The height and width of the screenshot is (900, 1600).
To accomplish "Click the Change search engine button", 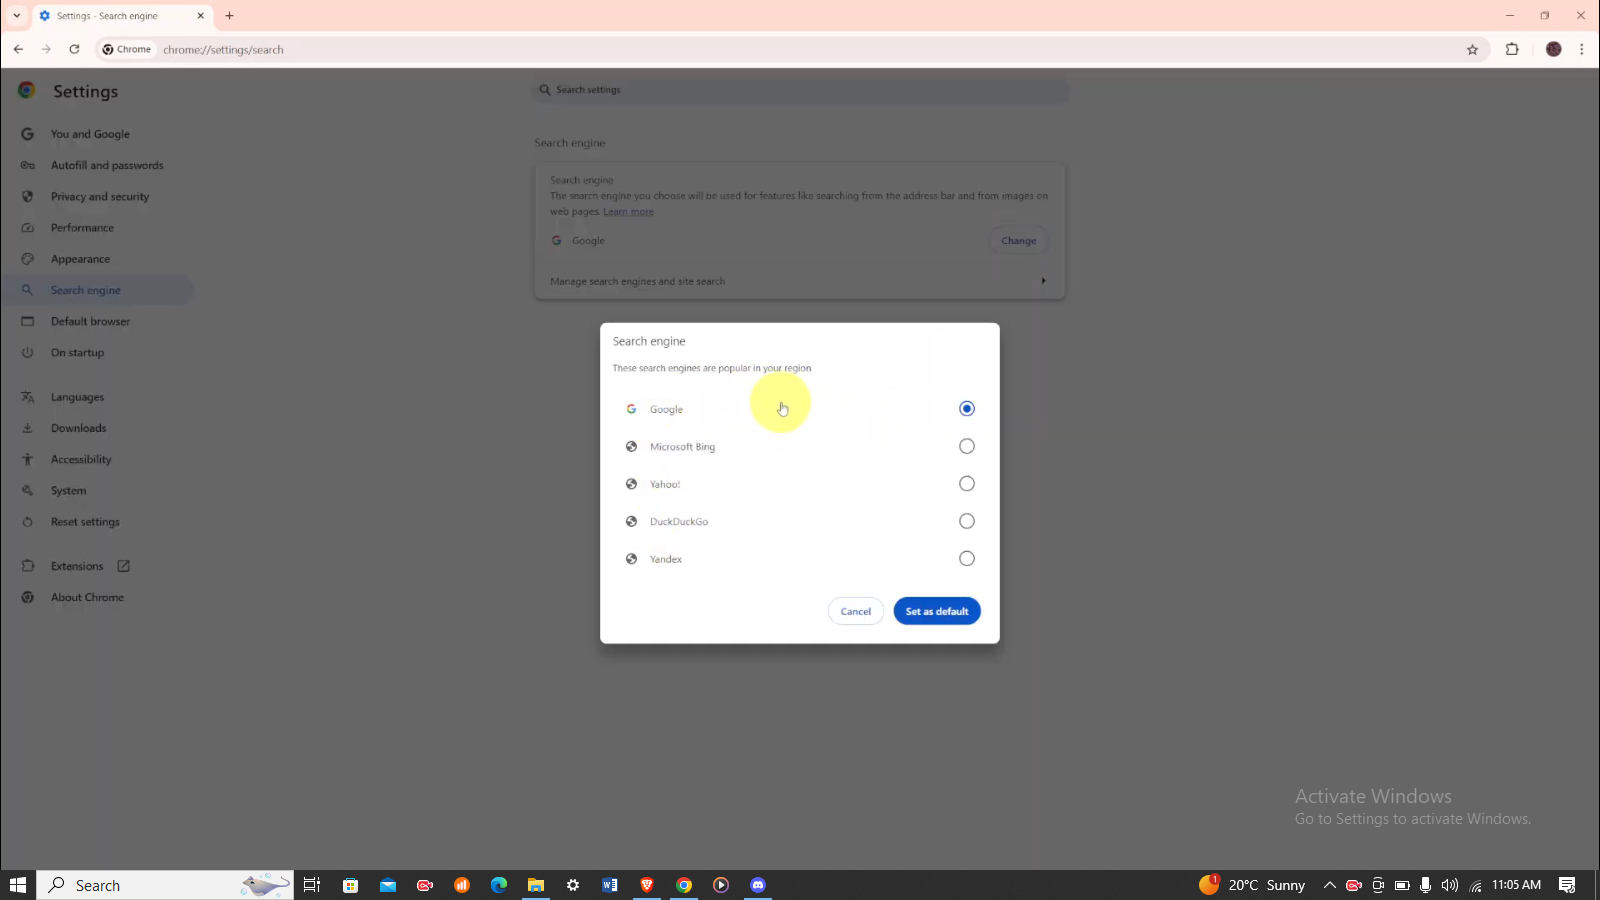I will tap(1019, 240).
